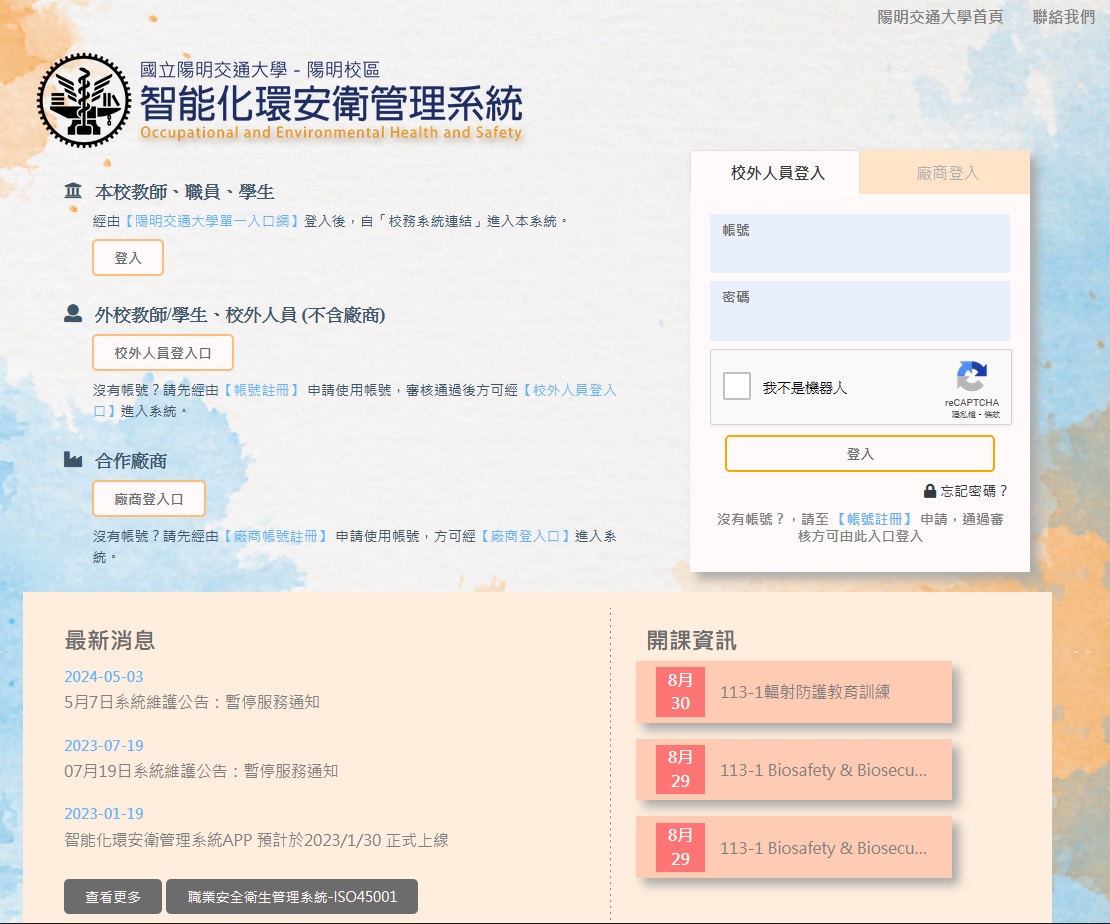1110x924 pixels.
Task: Click the person icon beside 外校教師/學生
Action: (x=73, y=313)
